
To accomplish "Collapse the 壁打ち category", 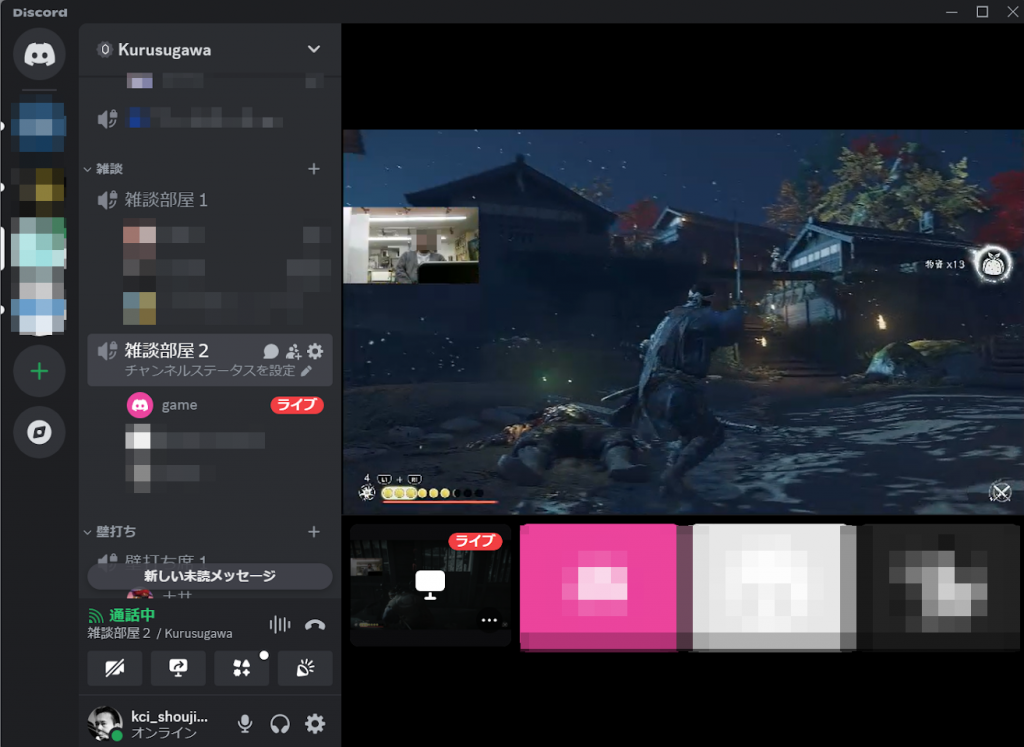I will pyautogui.click(x=110, y=532).
